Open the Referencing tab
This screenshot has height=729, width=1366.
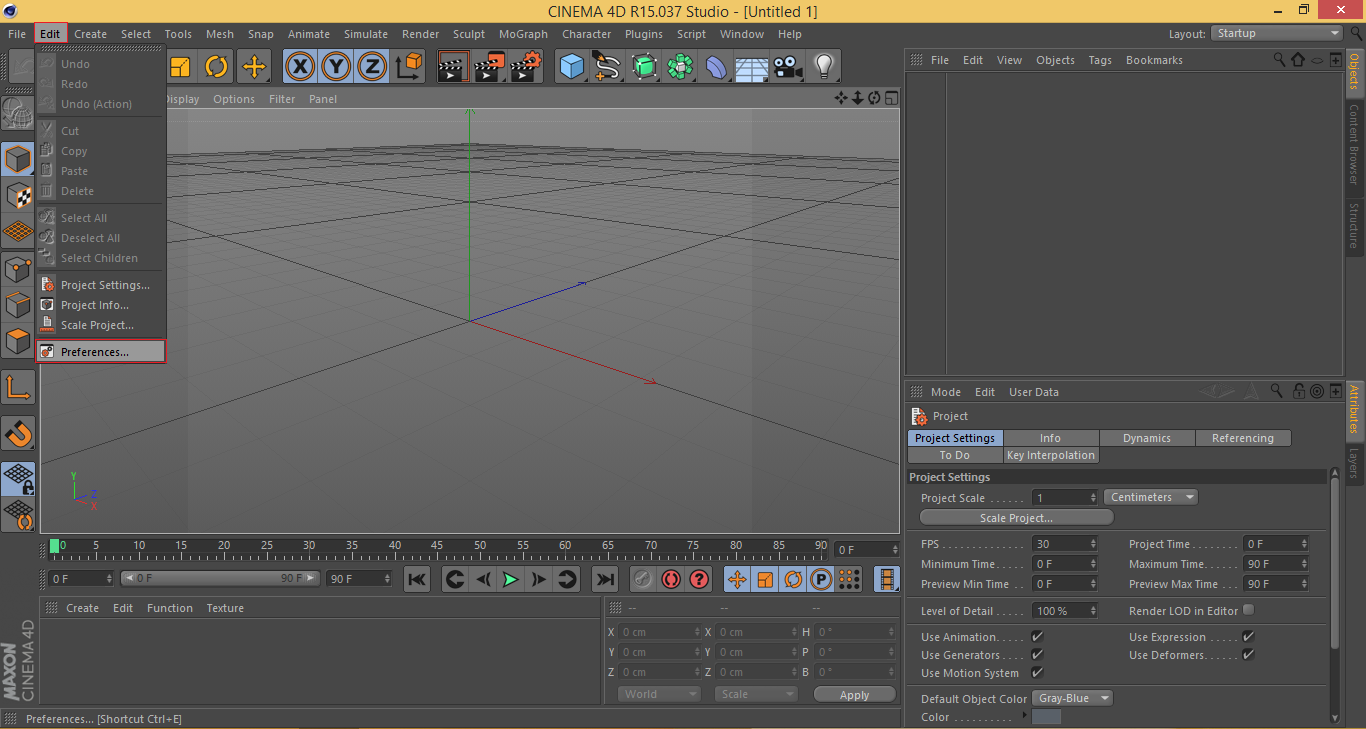point(1243,438)
